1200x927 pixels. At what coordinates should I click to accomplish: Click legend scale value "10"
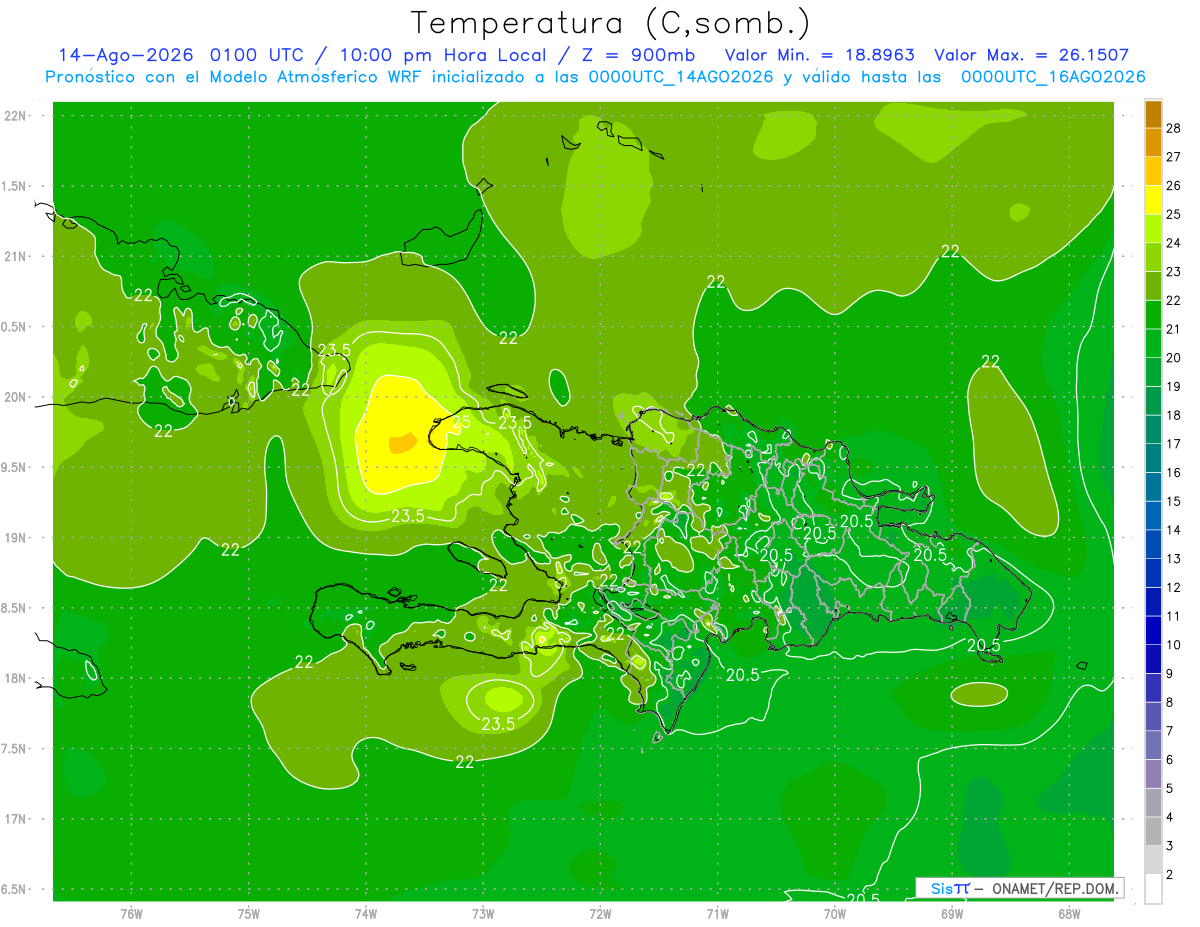(1173, 645)
